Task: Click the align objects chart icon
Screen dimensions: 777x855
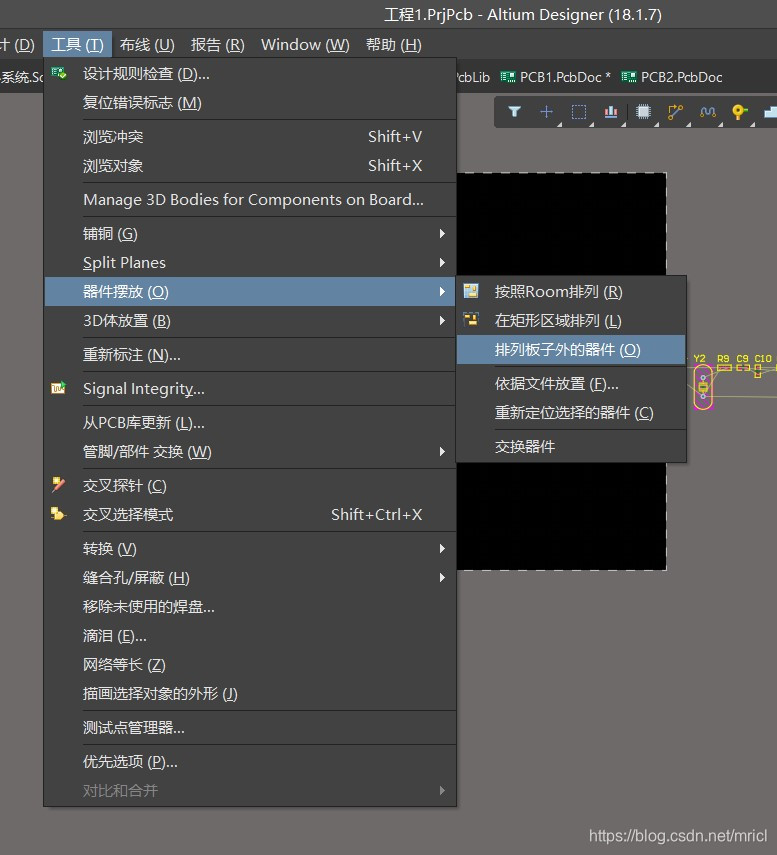Action: pyautogui.click(x=611, y=112)
